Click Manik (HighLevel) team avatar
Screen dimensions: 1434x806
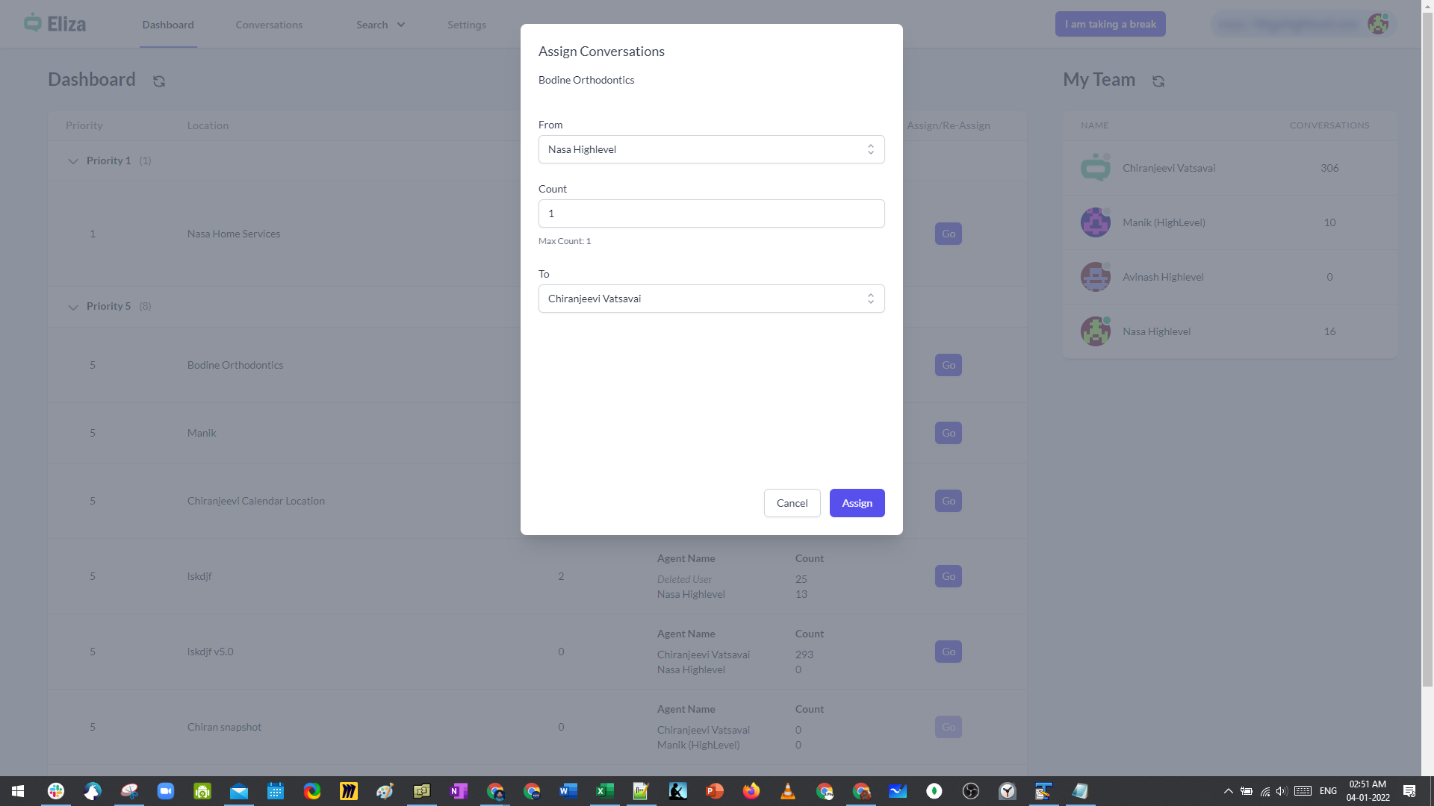click(1095, 222)
